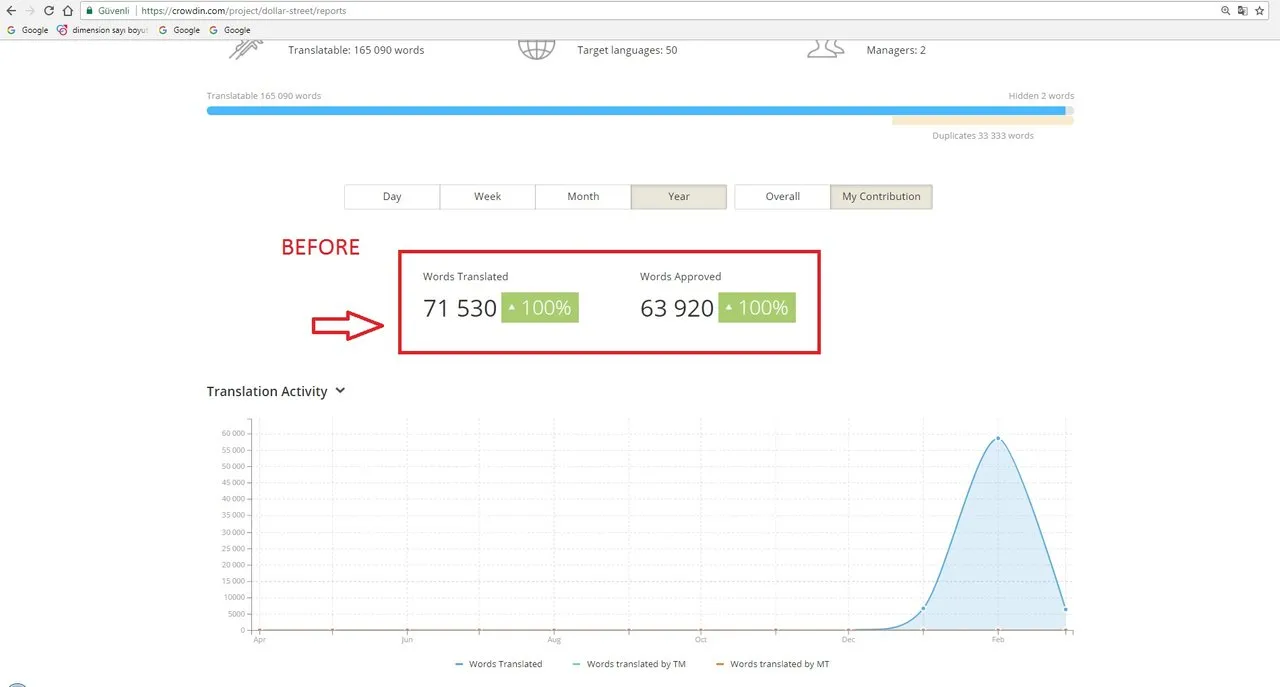
Task: Toggle Words translated by MT legend
Action: (x=773, y=664)
